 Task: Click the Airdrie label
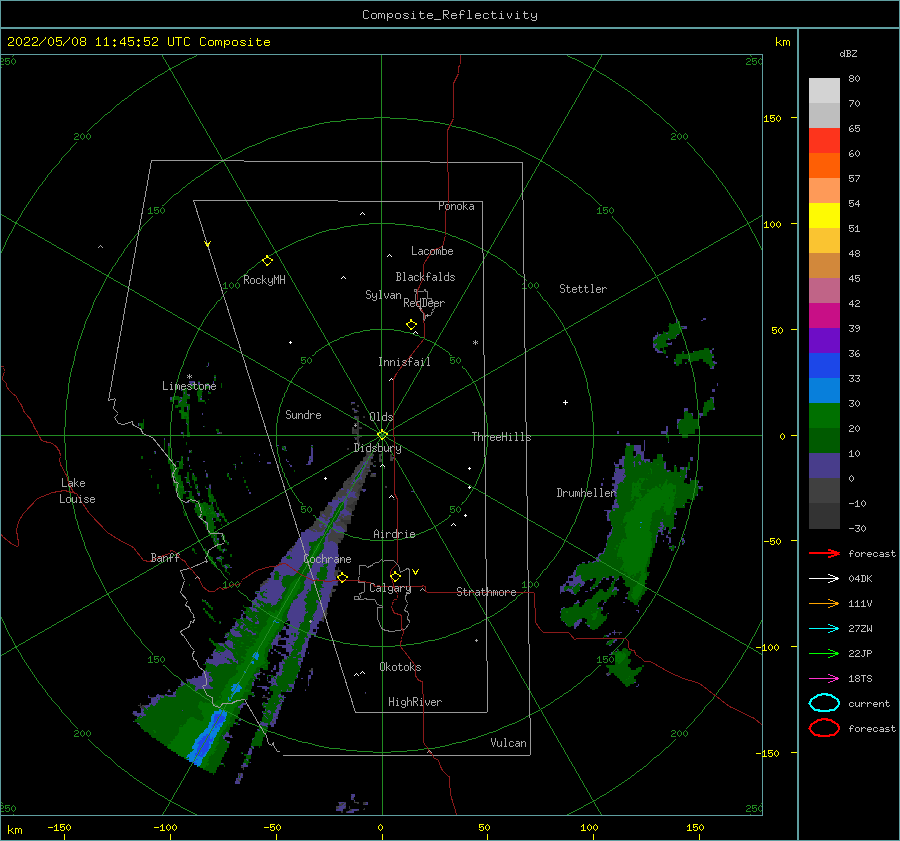pos(394,534)
